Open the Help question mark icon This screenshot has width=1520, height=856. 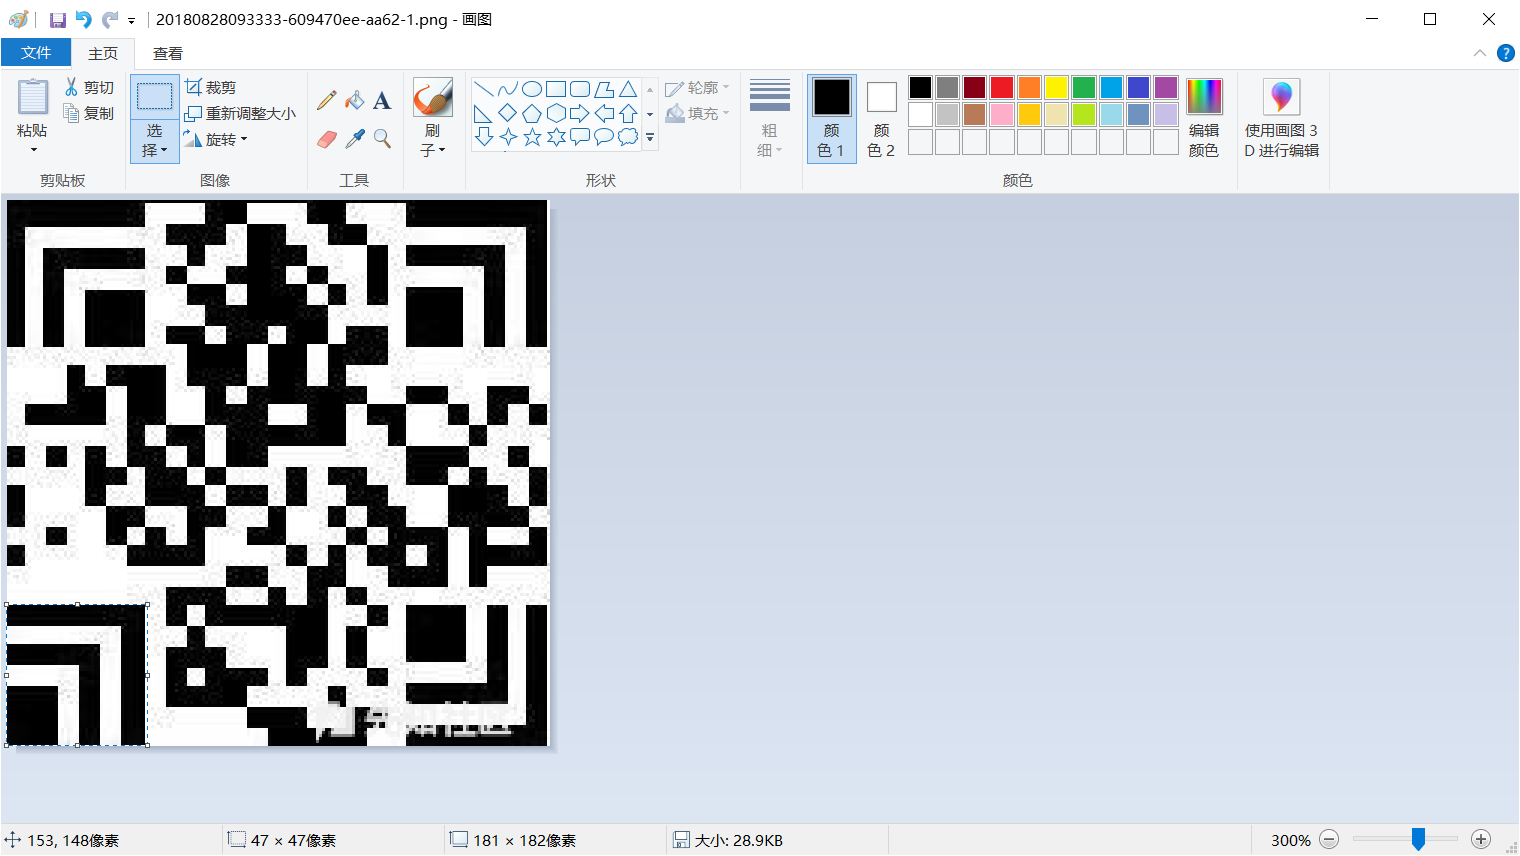(x=1505, y=53)
